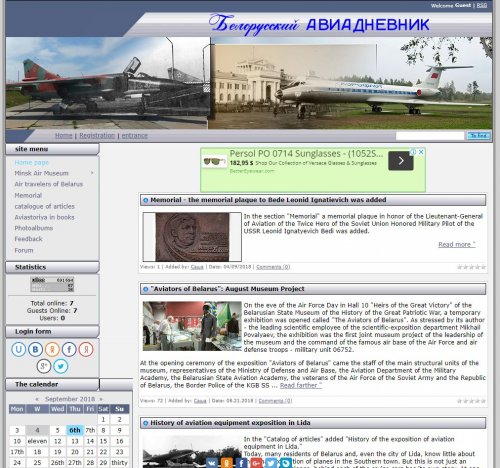Click the blue bullet beside the Lida exposition headline
The height and width of the screenshot is (468, 500).
145,423
